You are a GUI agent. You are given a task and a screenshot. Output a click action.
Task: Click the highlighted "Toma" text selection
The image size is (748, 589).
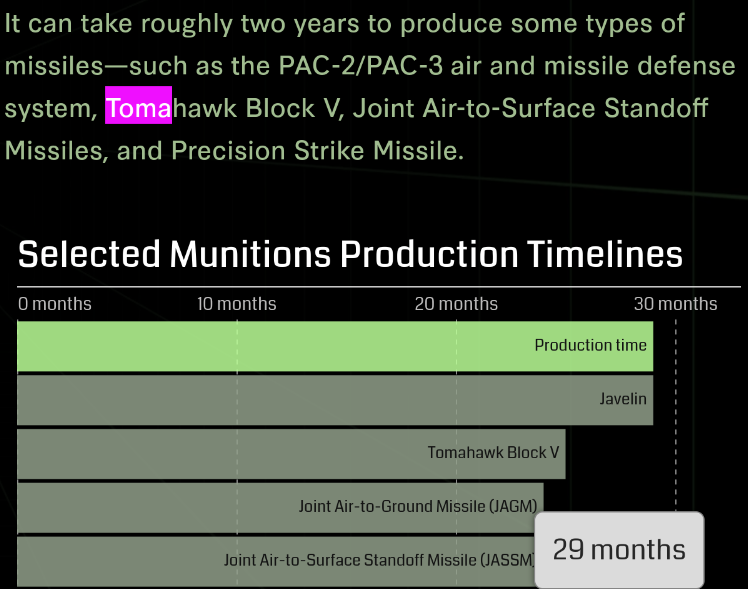(x=138, y=108)
